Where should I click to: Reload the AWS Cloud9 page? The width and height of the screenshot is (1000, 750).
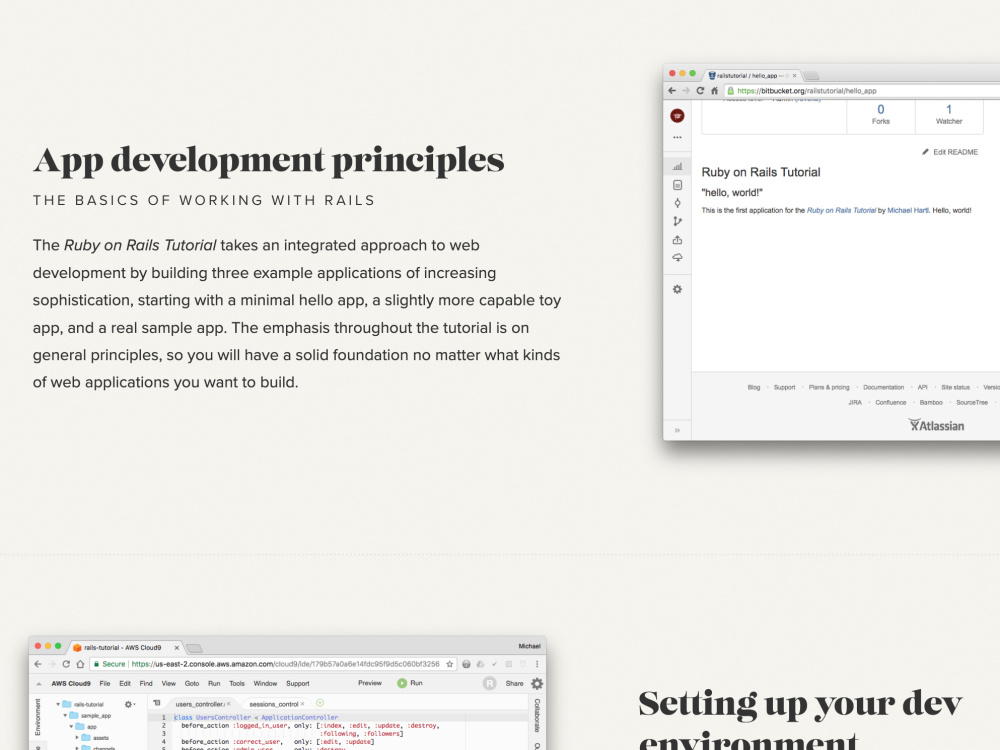[66, 664]
